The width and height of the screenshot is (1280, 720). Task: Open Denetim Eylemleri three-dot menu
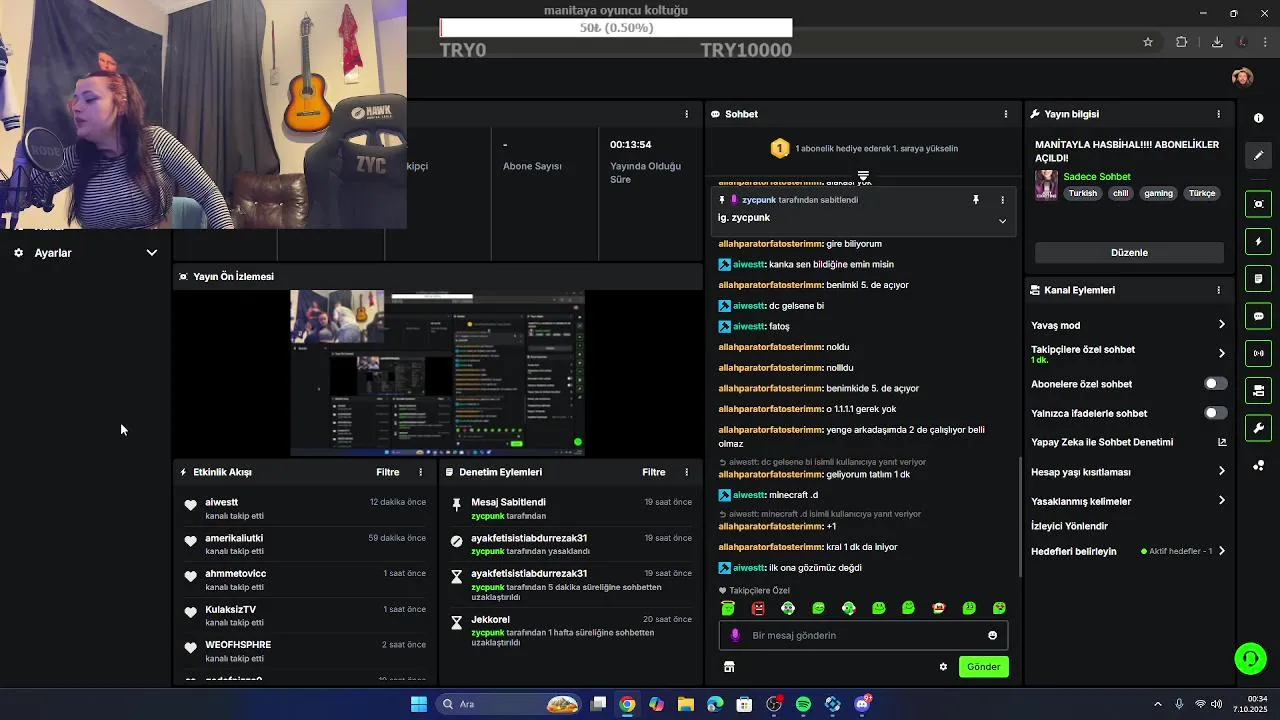click(686, 472)
